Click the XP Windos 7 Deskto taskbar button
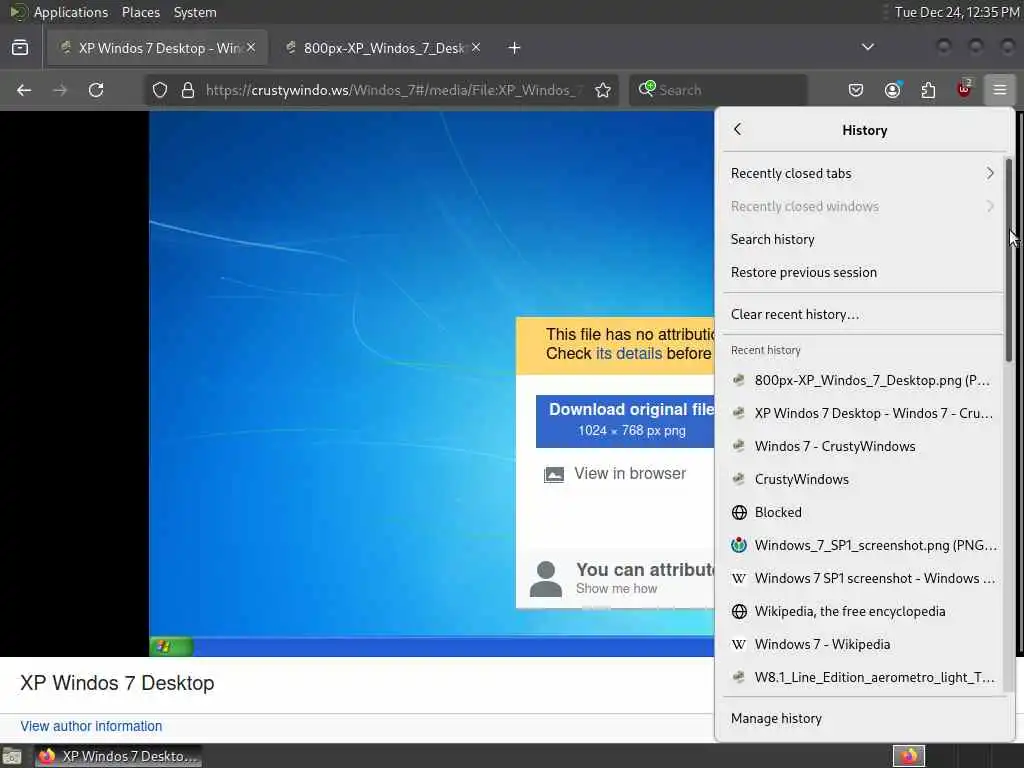 tap(118, 756)
